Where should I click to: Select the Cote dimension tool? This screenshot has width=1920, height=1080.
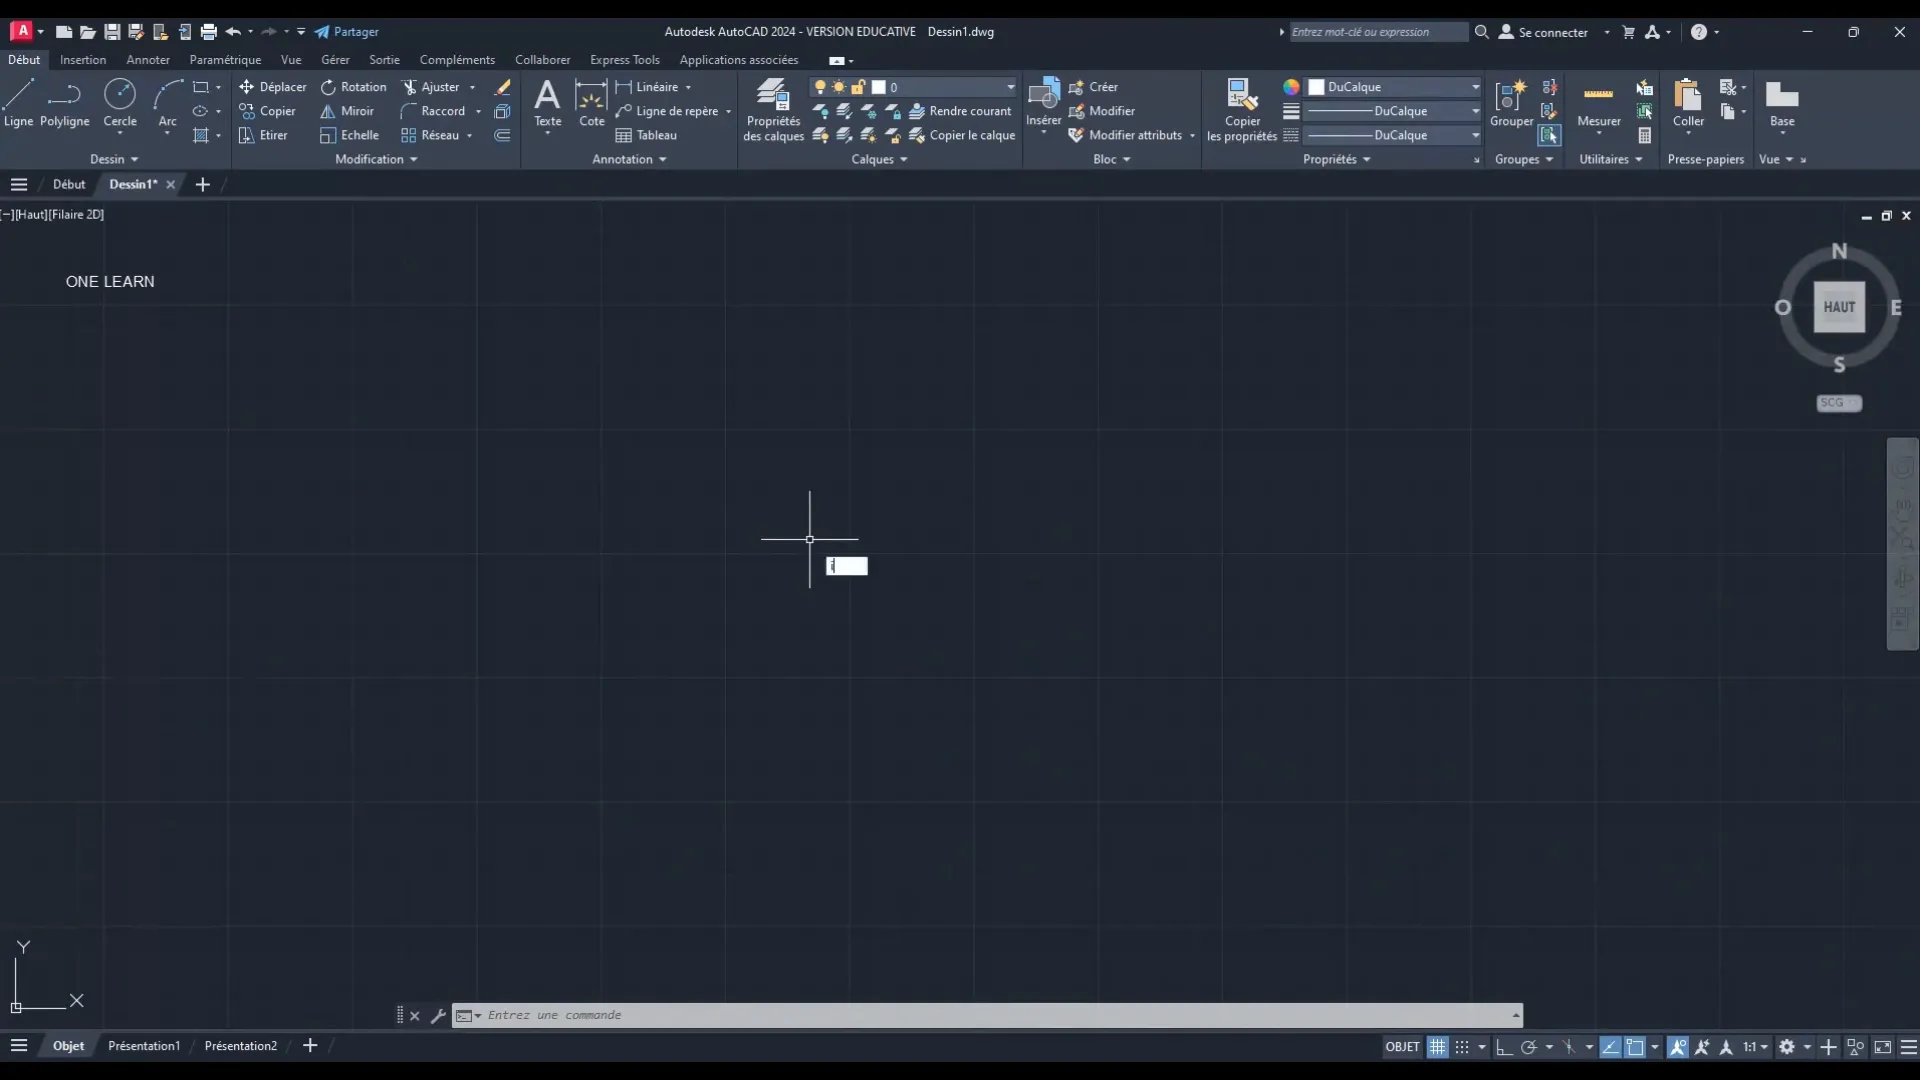(592, 103)
